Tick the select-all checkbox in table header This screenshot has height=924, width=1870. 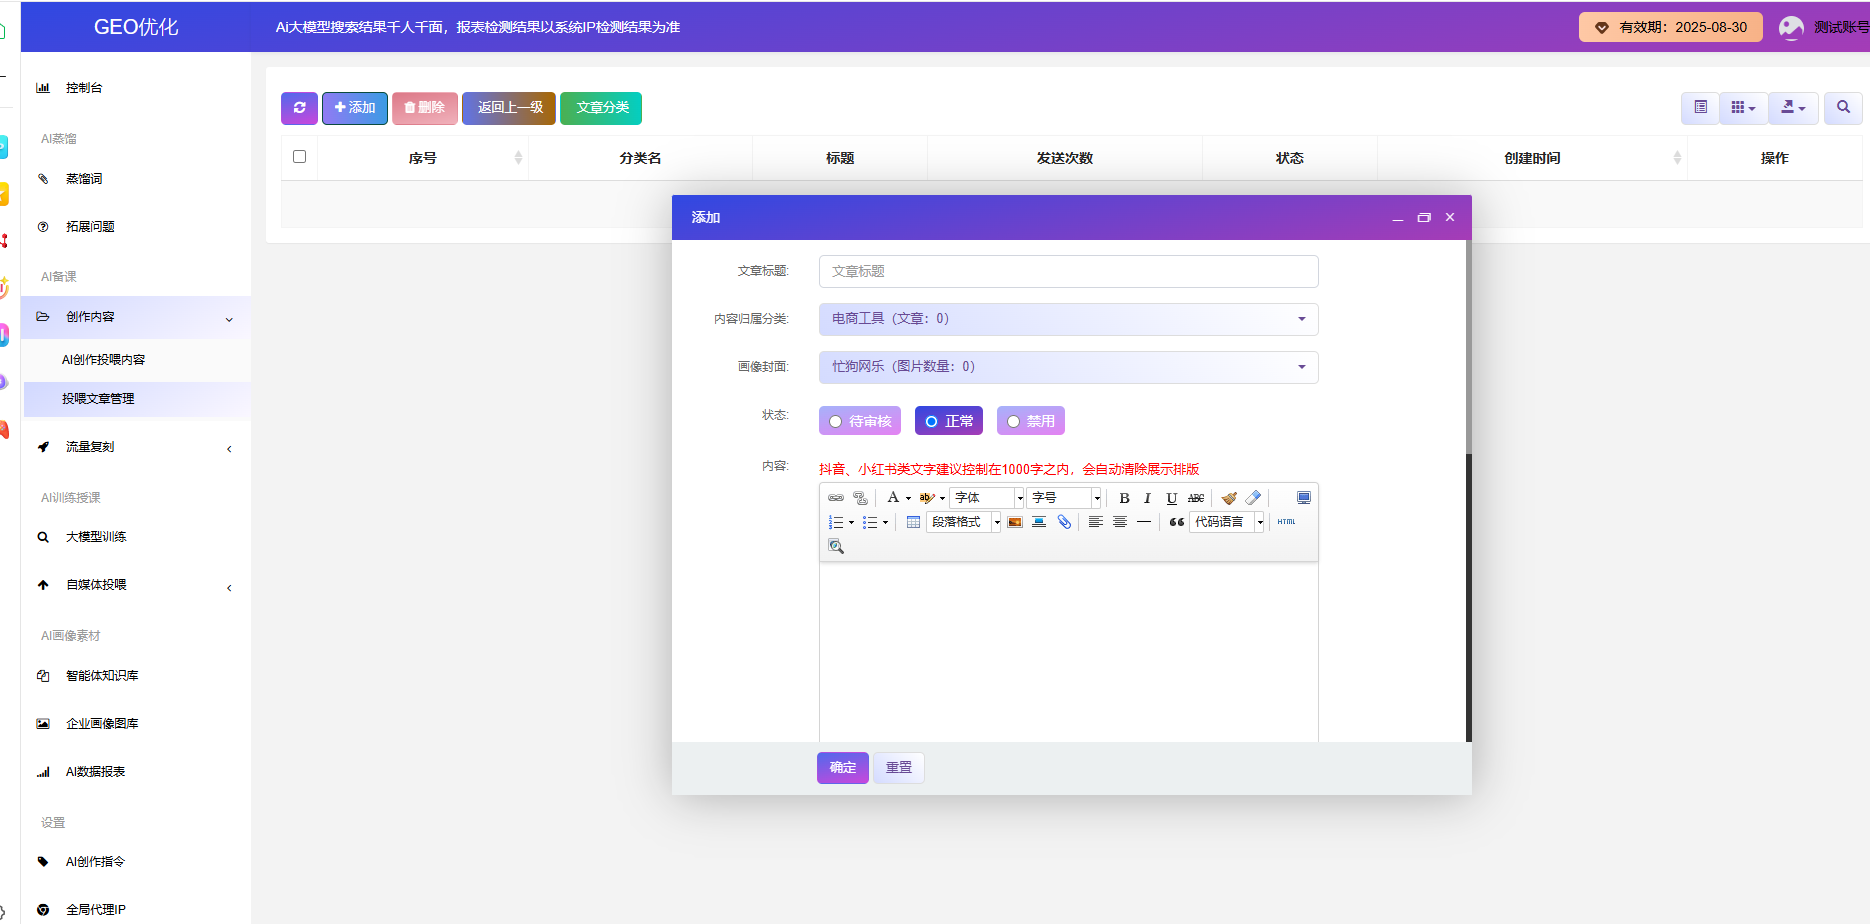click(x=299, y=157)
